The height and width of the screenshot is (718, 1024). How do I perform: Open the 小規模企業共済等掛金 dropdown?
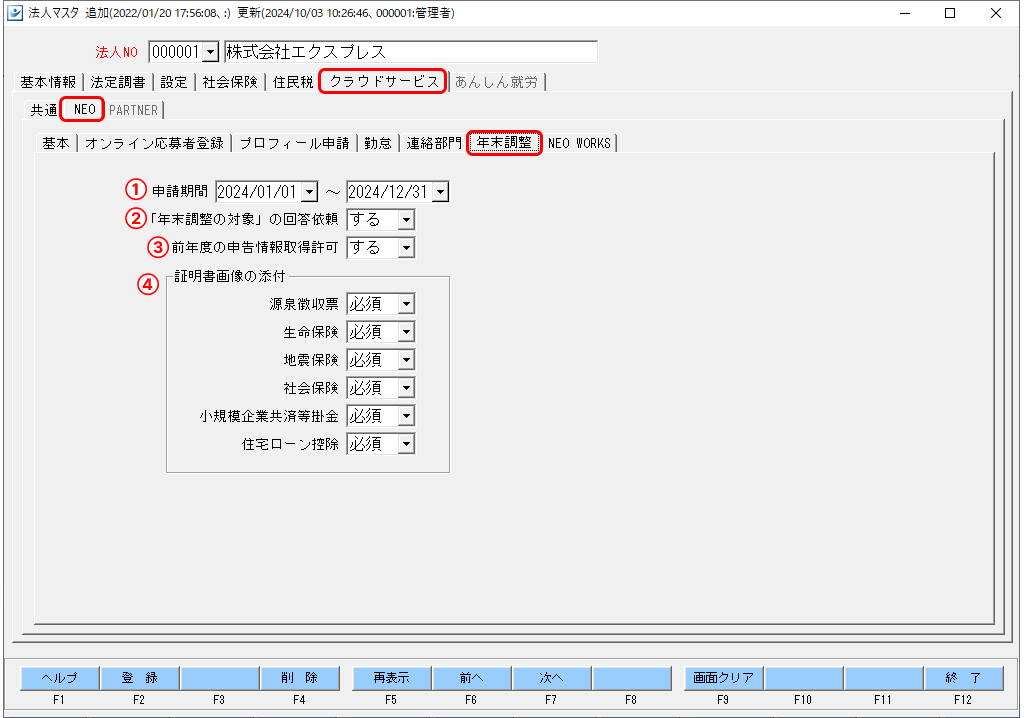pyautogui.click(x=406, y=417)
